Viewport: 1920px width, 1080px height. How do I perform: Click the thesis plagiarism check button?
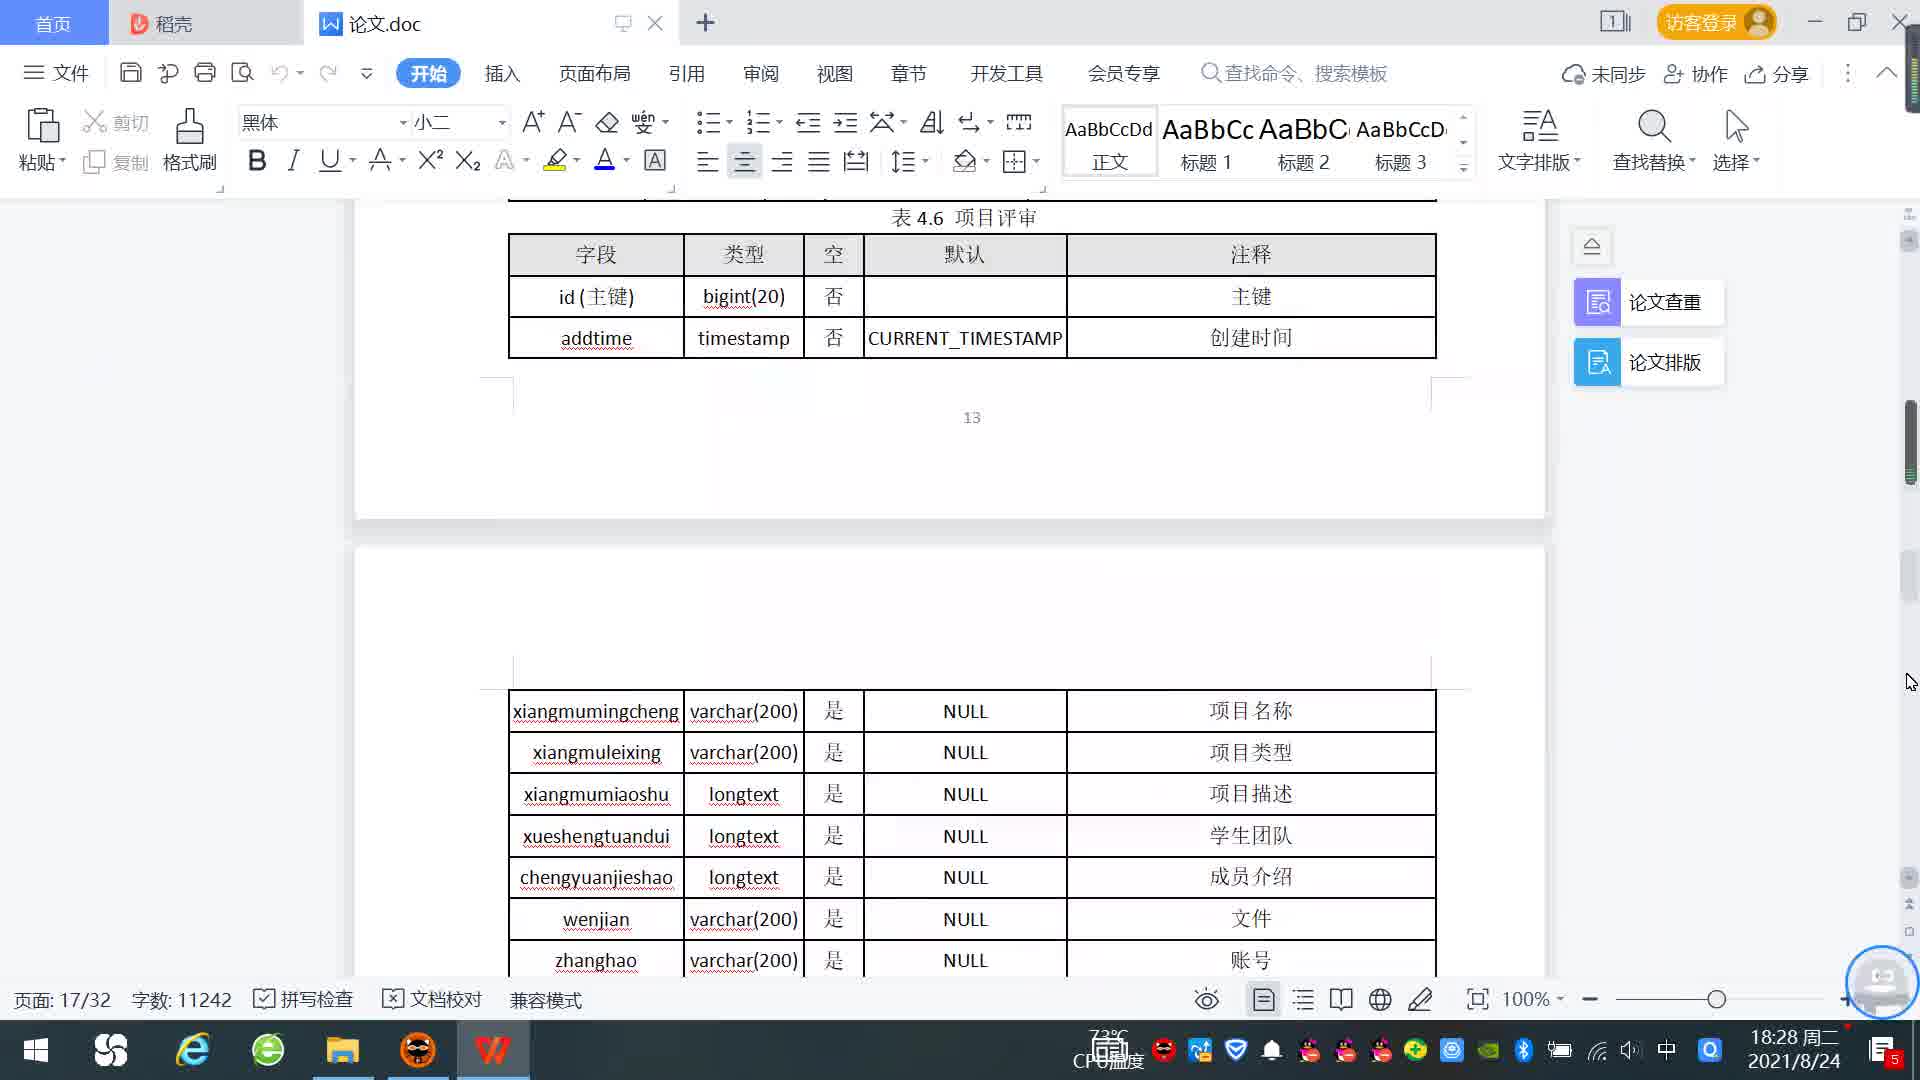click(x=1648, y=302)
